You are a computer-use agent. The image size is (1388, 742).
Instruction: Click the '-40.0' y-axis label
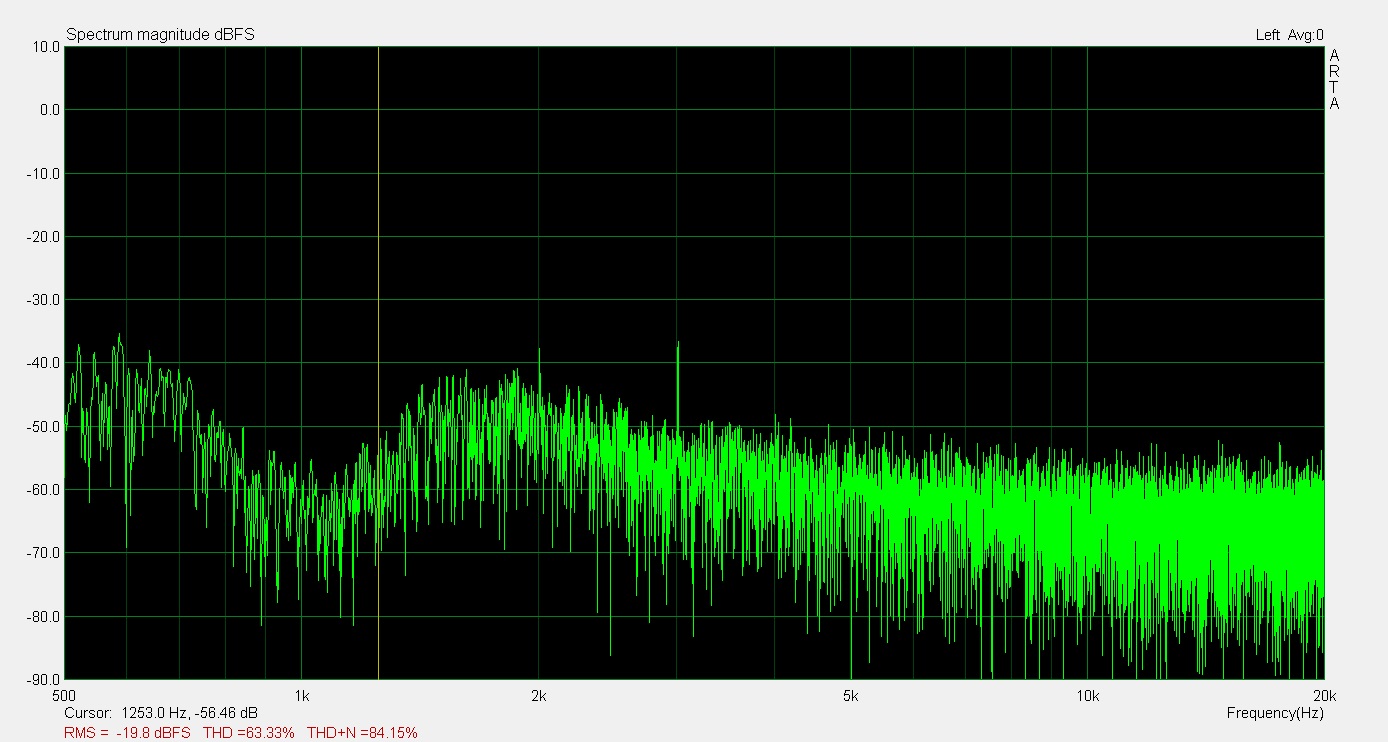42,363
